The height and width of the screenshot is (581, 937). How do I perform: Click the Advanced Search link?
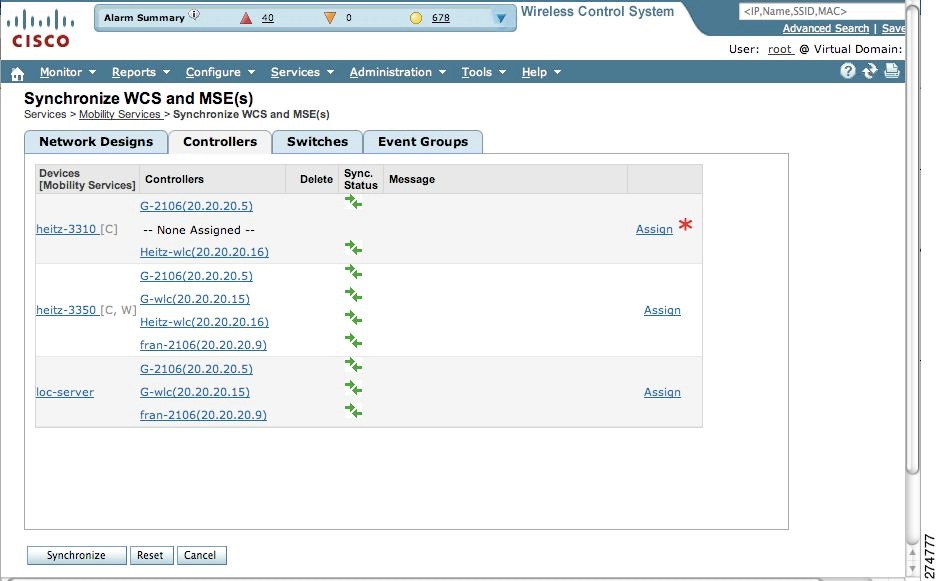pyautogui.click(x=826, y=28)
